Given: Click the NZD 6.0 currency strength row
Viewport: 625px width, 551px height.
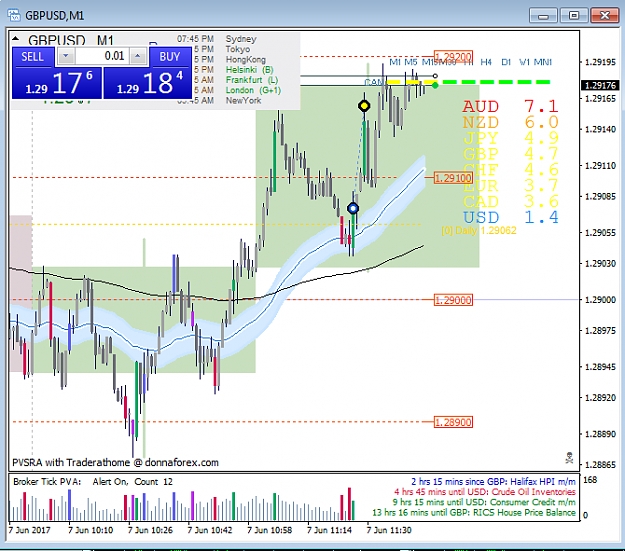Looking at the screenshot, I should (510, 122).
